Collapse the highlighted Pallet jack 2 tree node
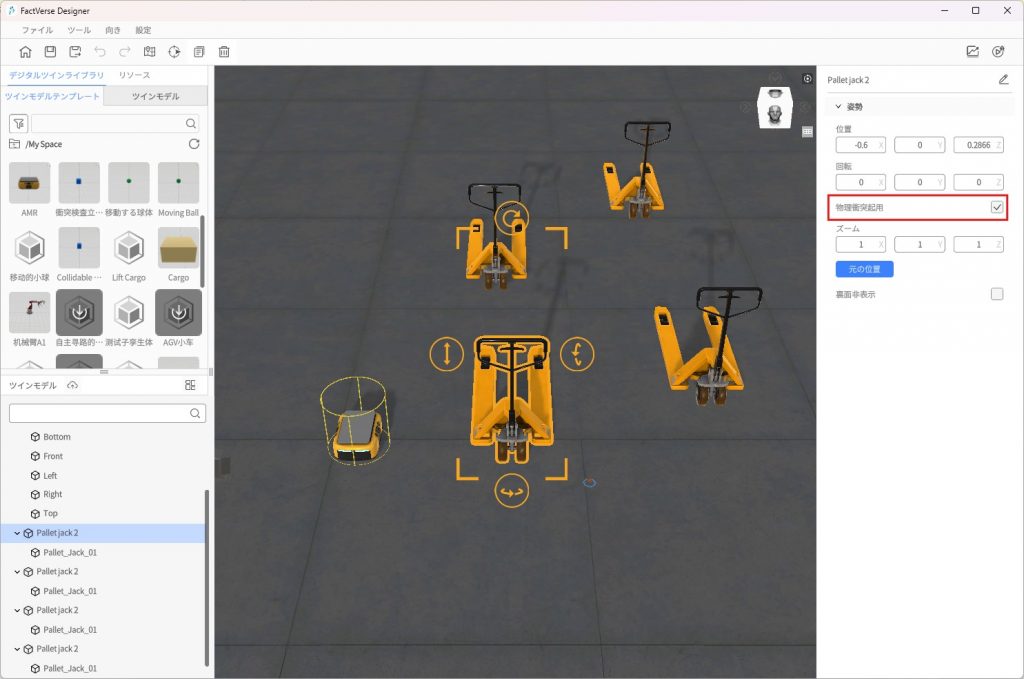This screenshot has height=679, width=1024. [x=17, y=533]
